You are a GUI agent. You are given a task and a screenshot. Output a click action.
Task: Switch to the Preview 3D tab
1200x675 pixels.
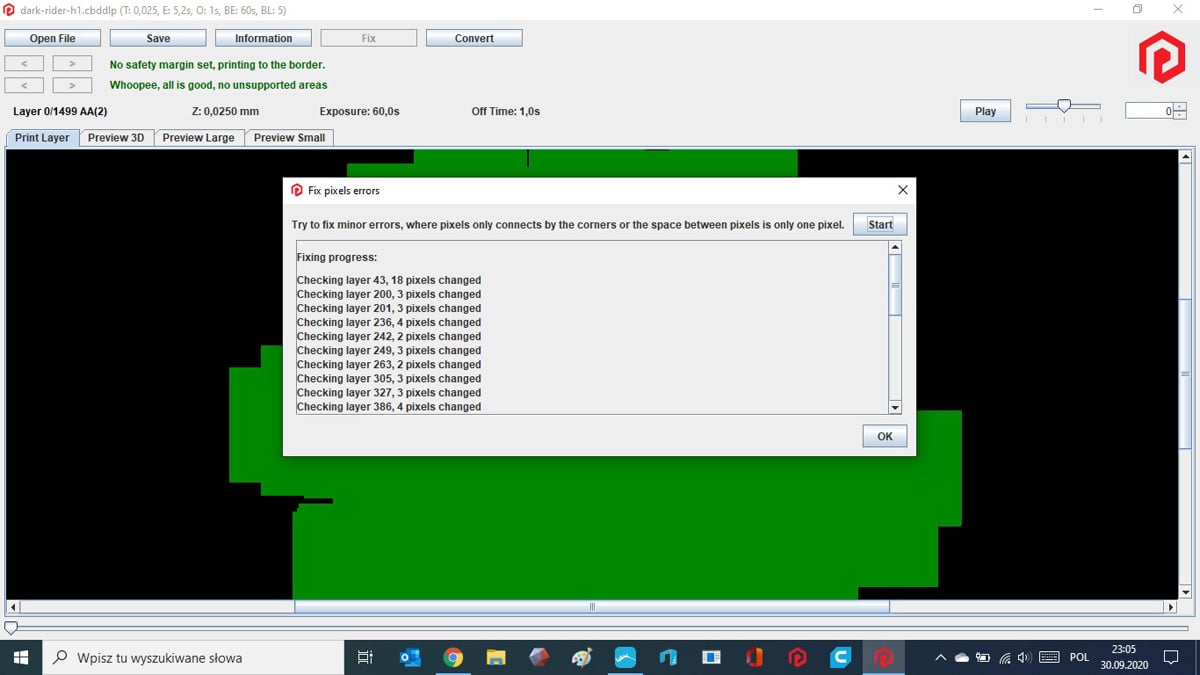116,138
